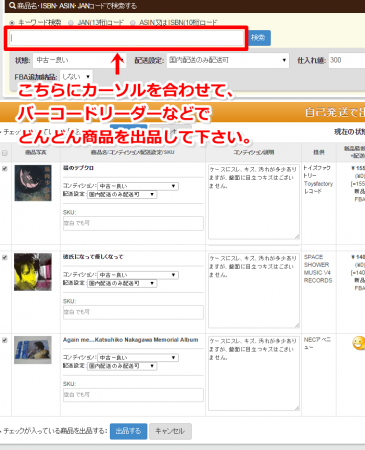Click the キャンセル button at bottom
The image size is (365, 450).
[x=170, y=431]
